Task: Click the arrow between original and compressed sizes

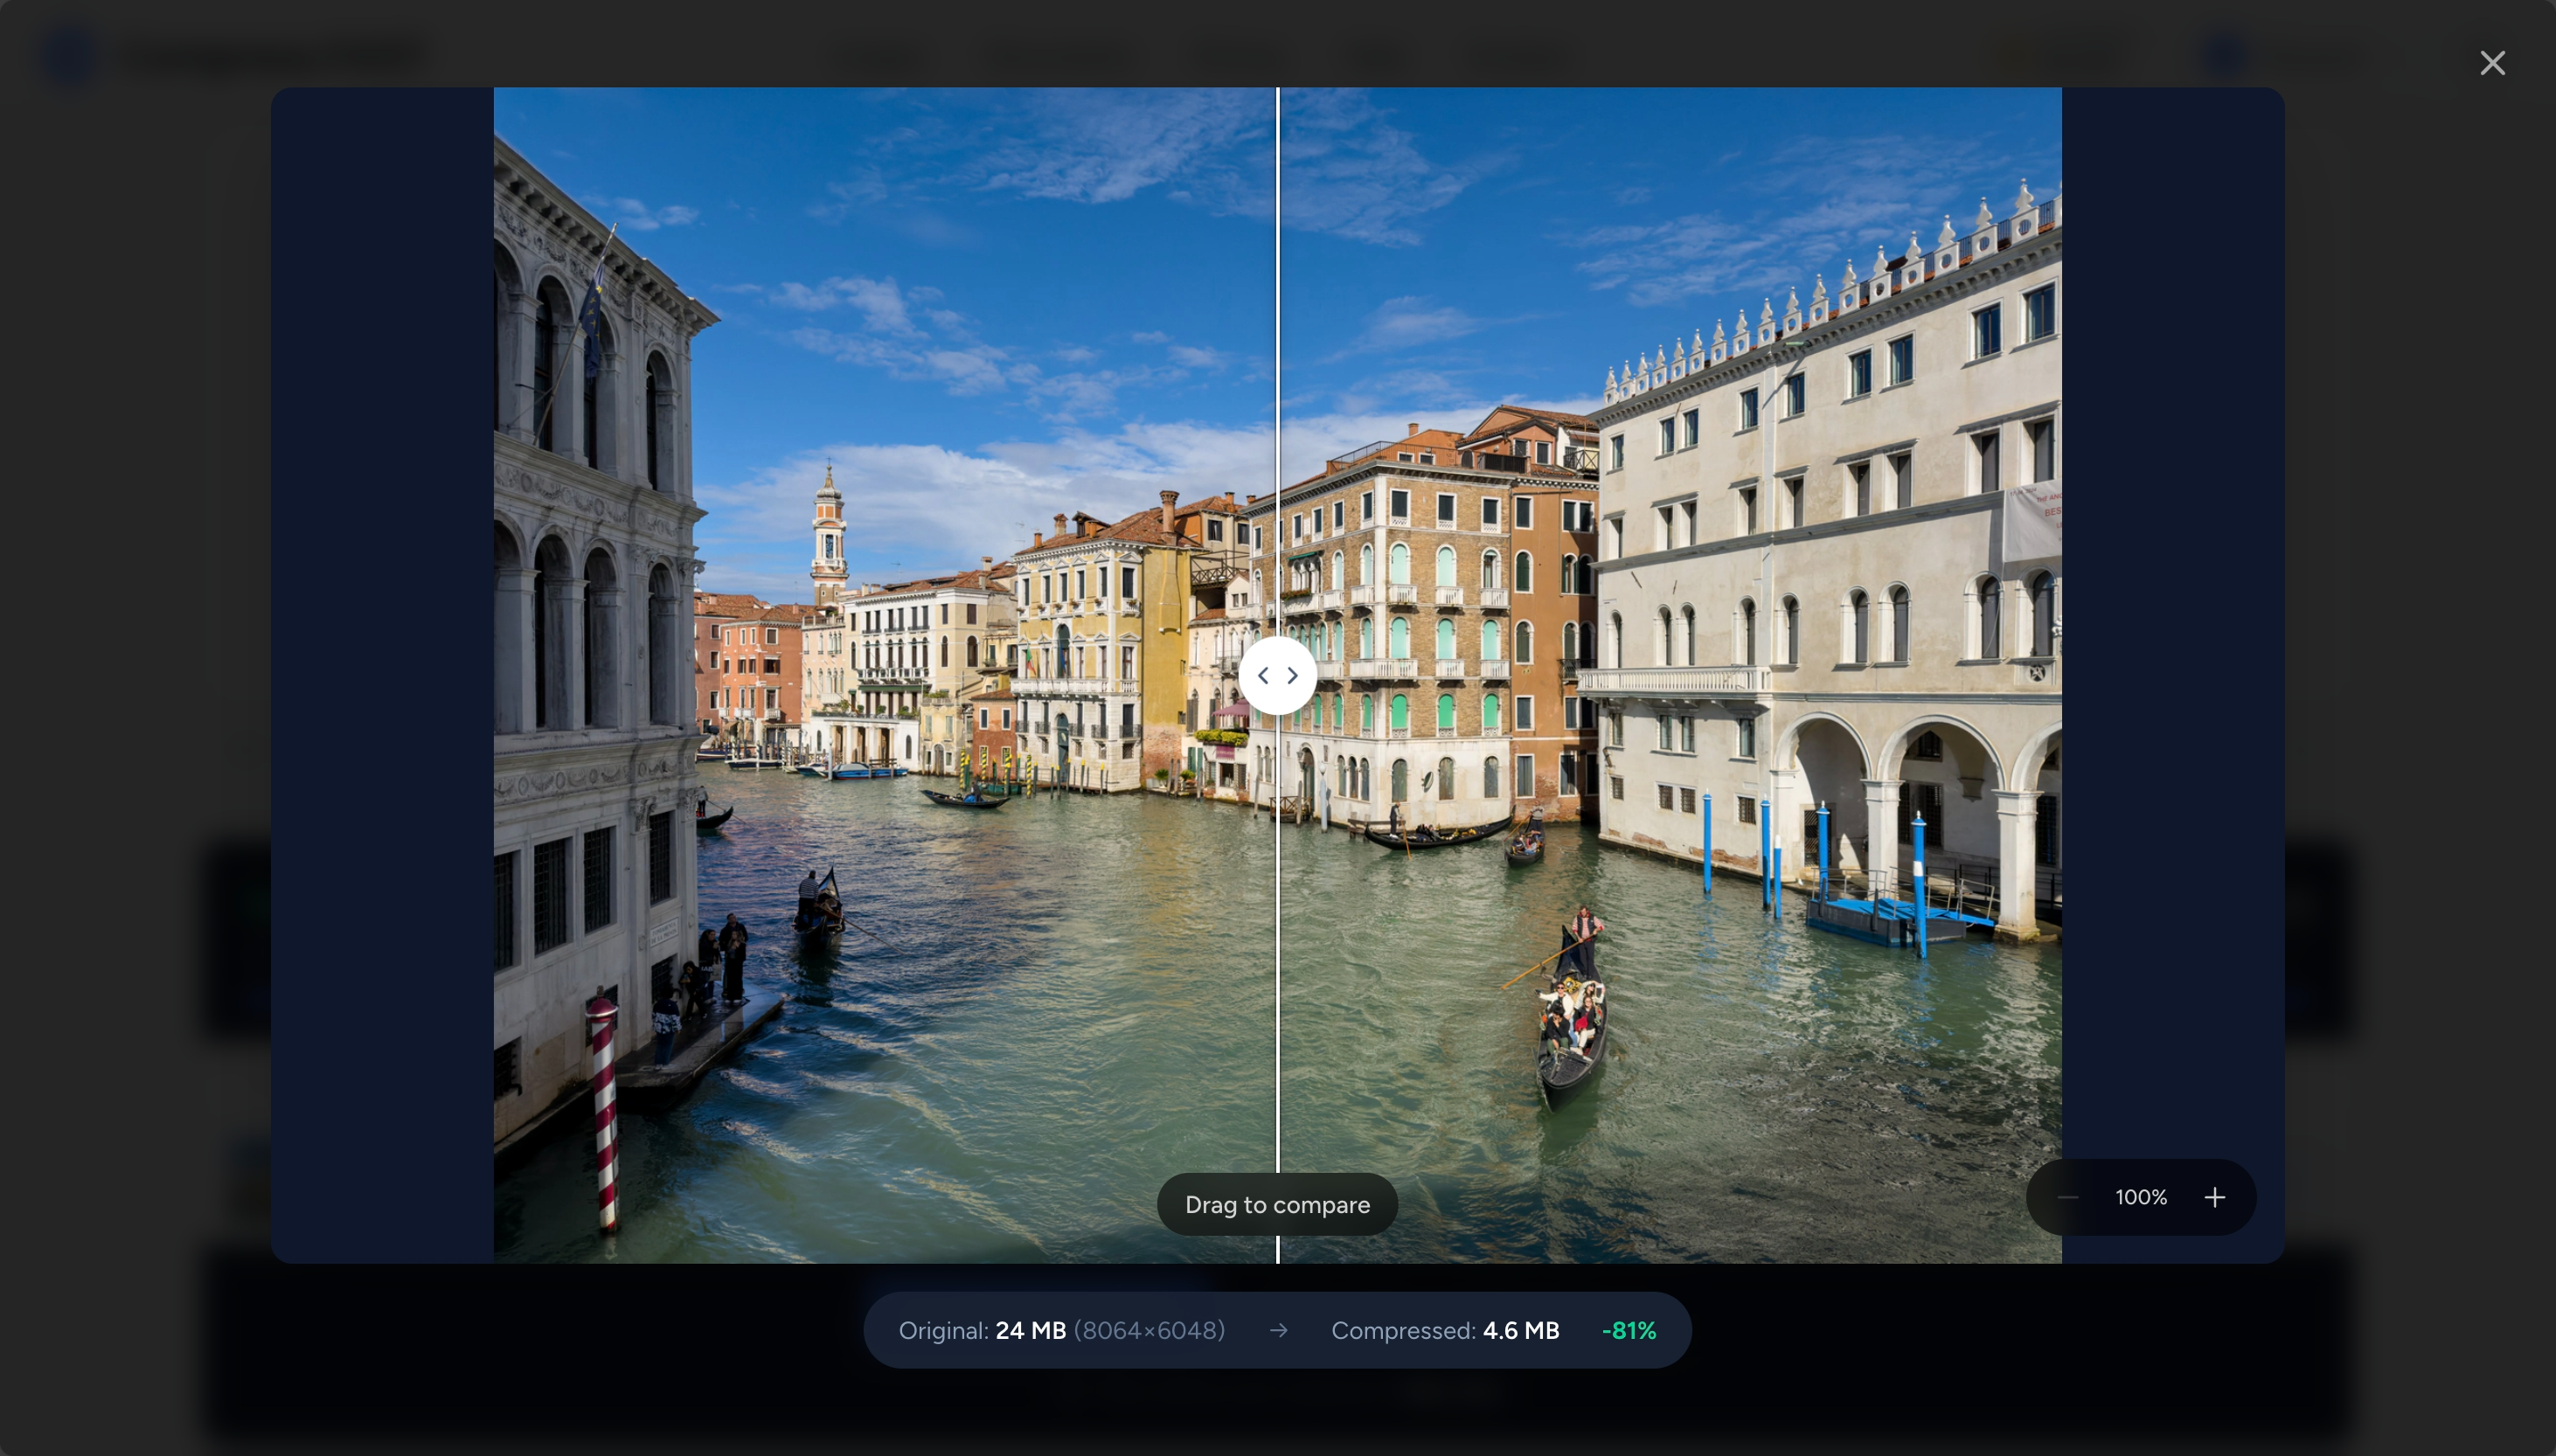Action: click(x=1279, y=1330)
